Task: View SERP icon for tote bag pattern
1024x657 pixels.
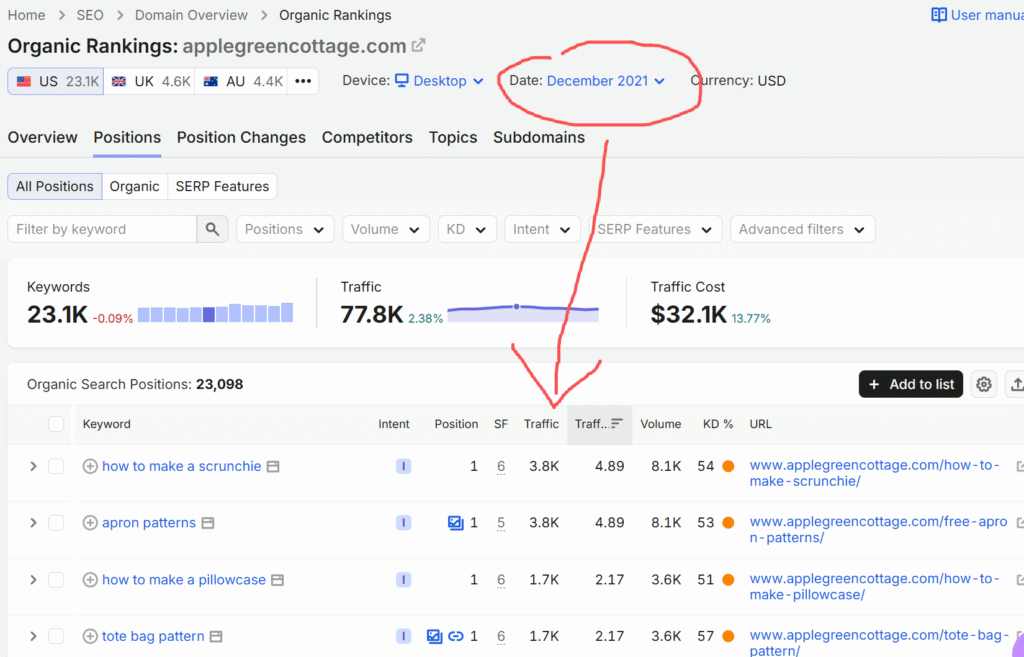Action: (x=216, y=636)
